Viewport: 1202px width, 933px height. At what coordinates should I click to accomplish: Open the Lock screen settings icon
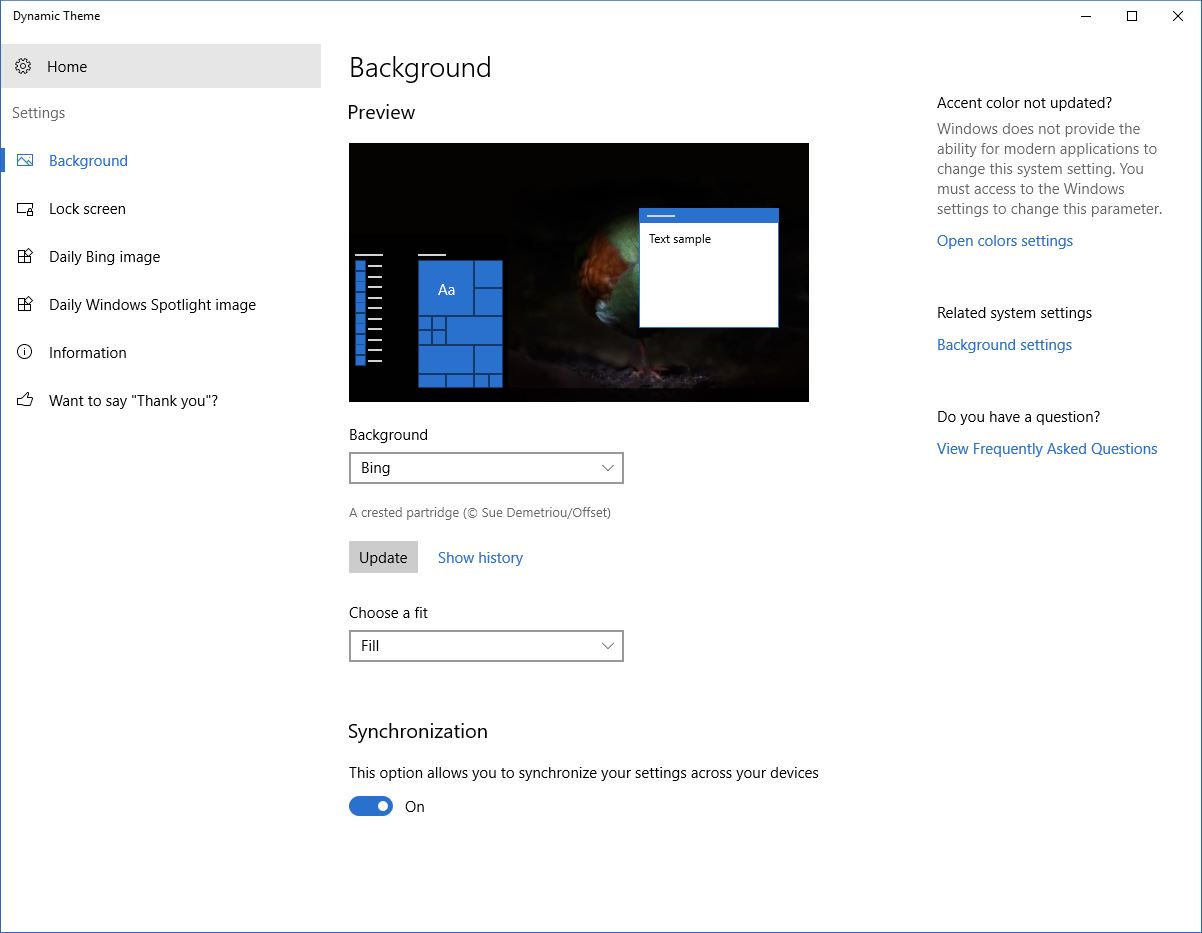pos(24,208)
